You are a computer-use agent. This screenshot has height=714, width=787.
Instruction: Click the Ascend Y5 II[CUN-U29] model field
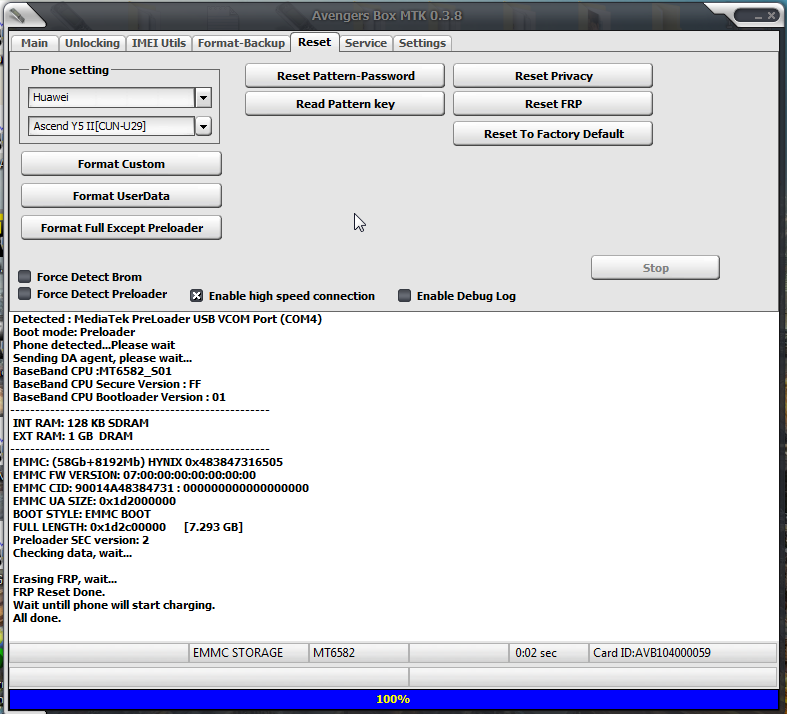pos(111,126)
